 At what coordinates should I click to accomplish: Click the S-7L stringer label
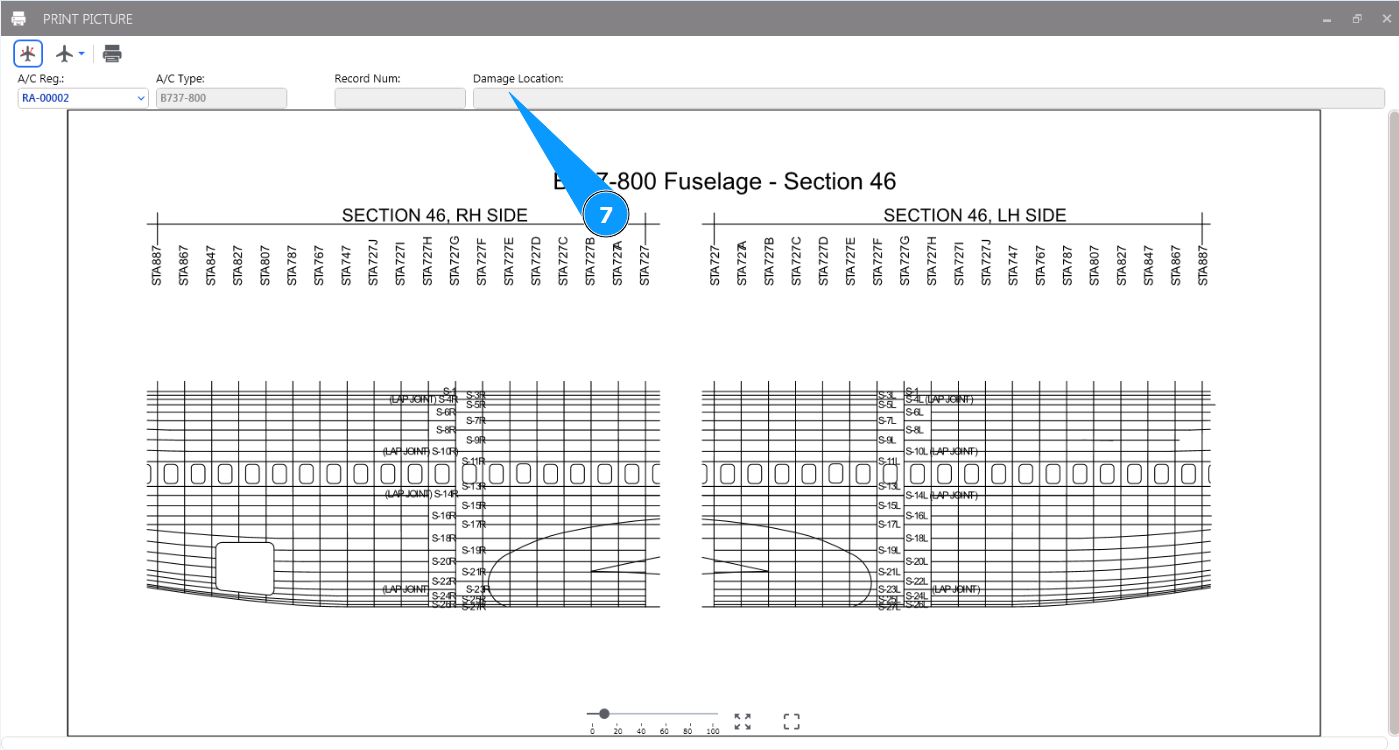[887, 421]
